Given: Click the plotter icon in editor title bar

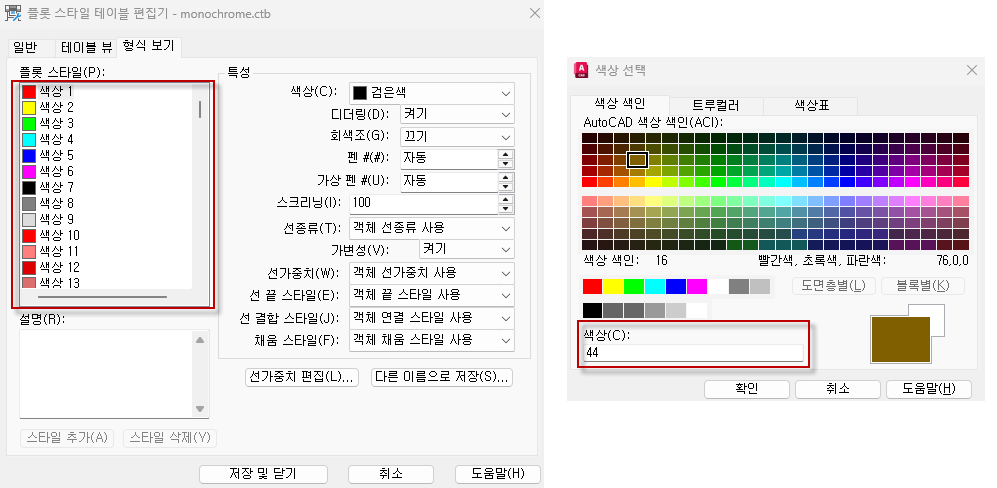Looking at the screenshot, I should click(13, 13).
